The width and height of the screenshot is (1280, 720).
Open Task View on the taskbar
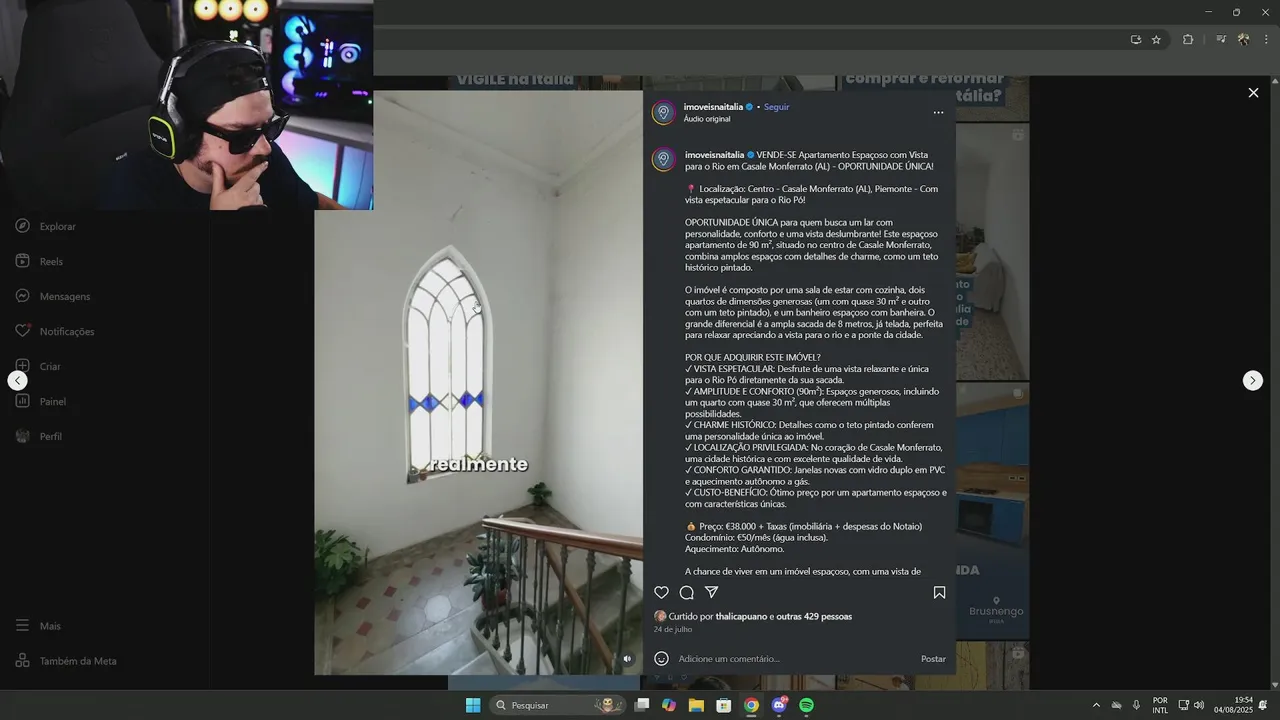[642, 705]
